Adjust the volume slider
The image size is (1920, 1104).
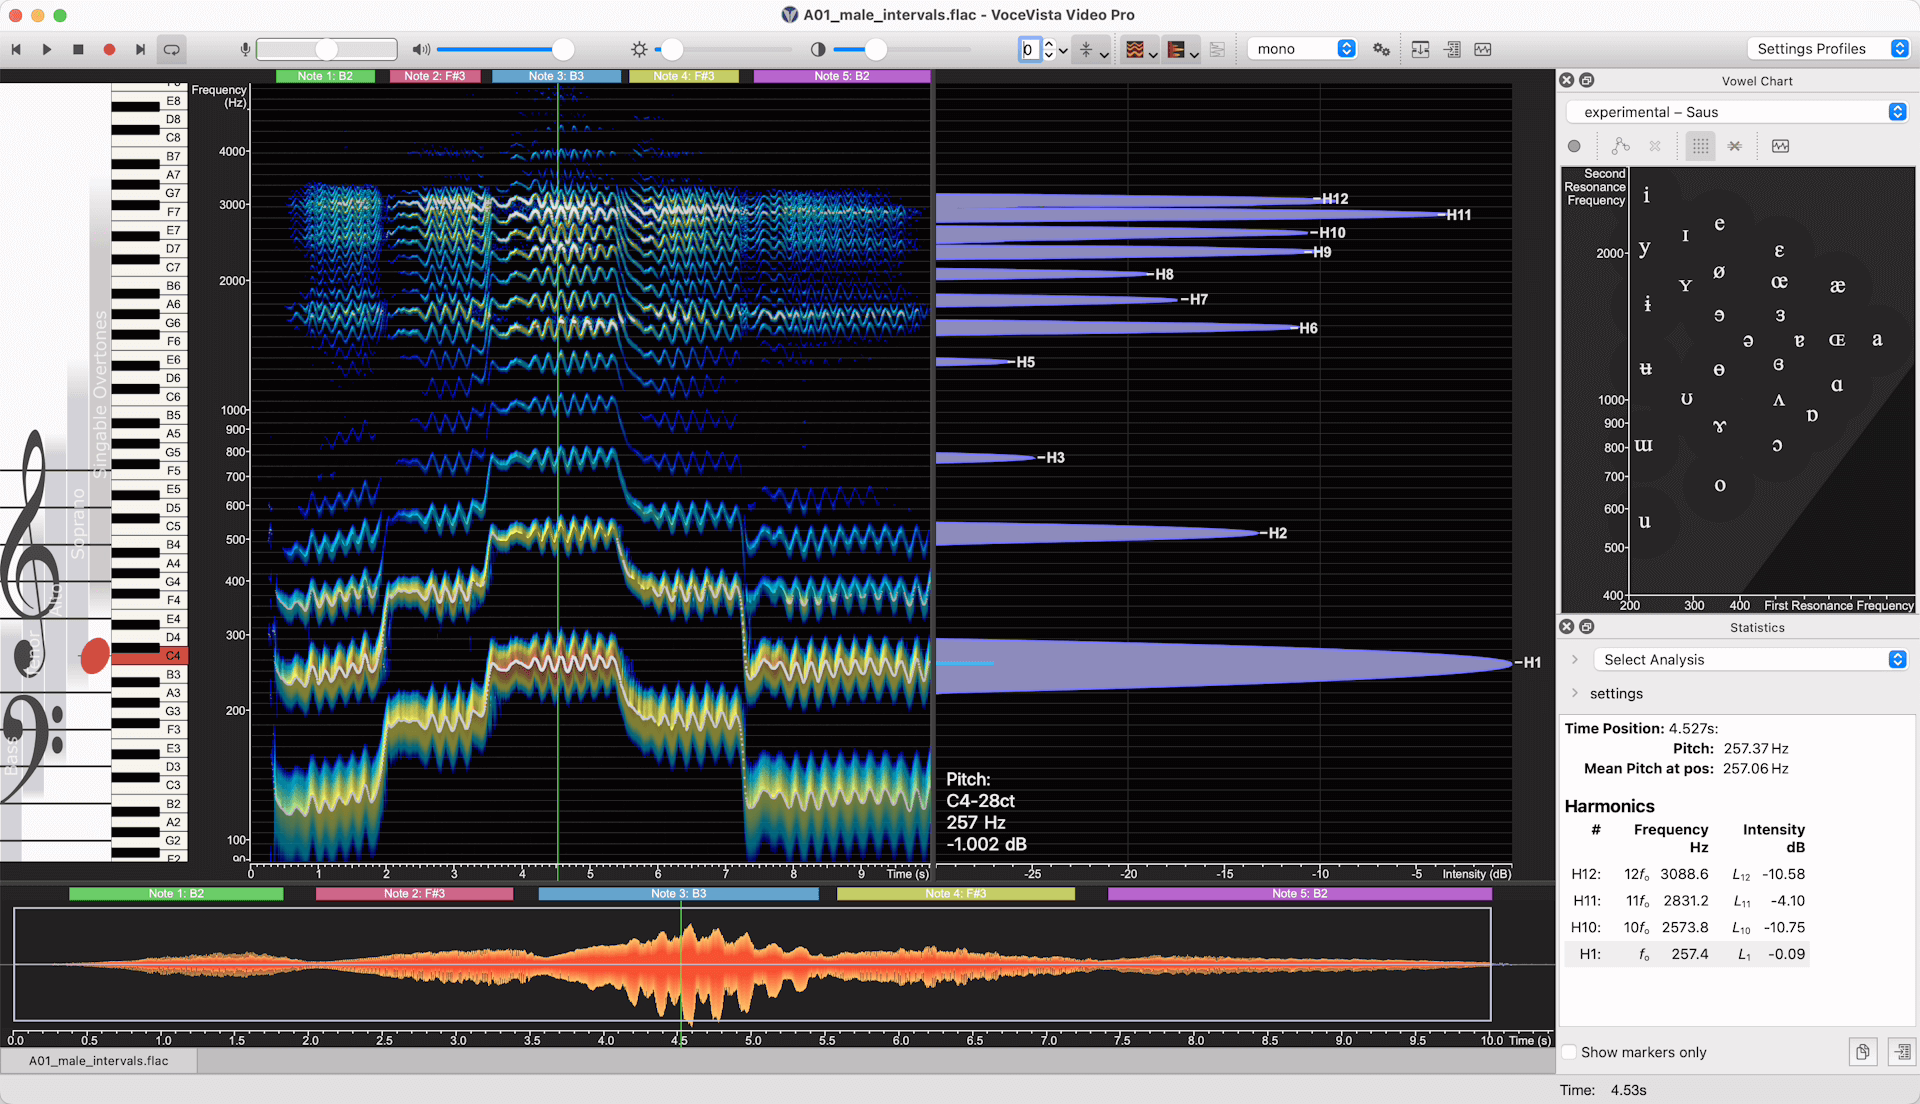click(561, 48)
